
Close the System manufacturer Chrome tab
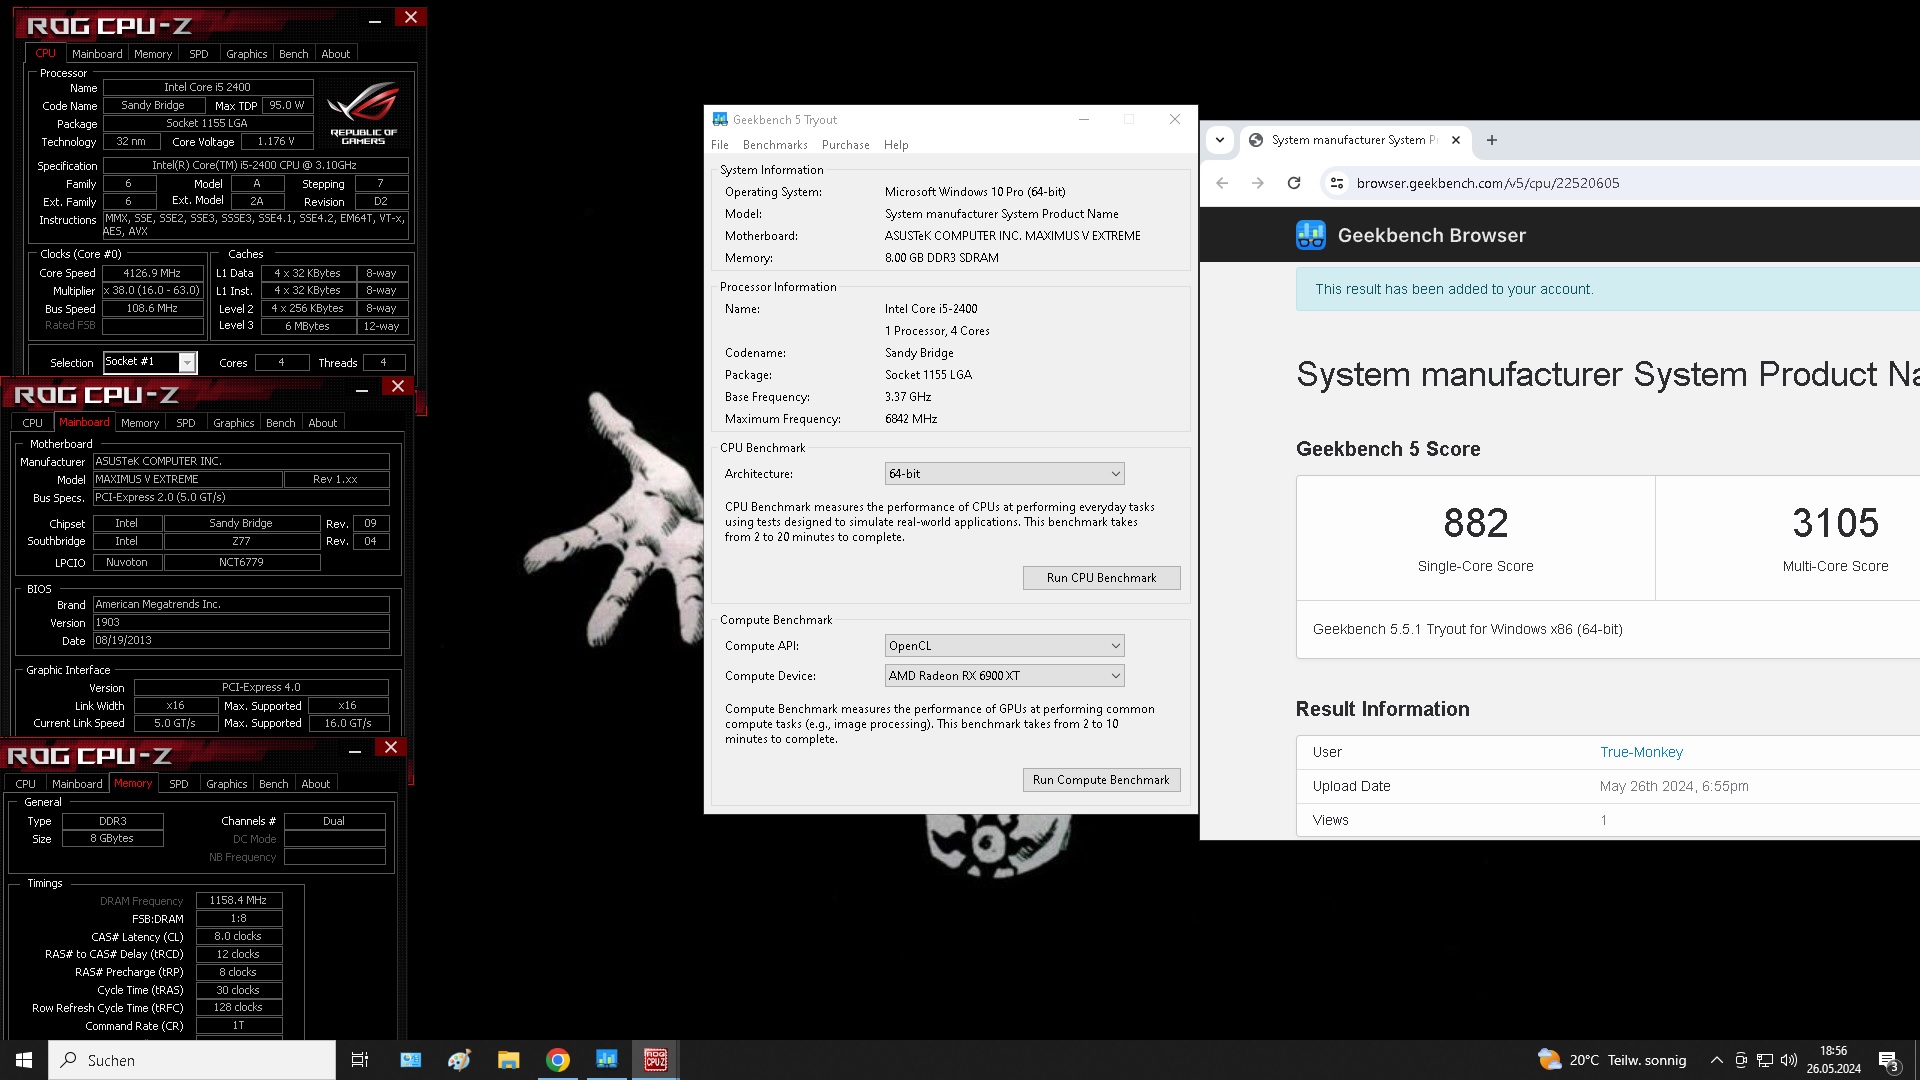click(x=1456, y=140)
